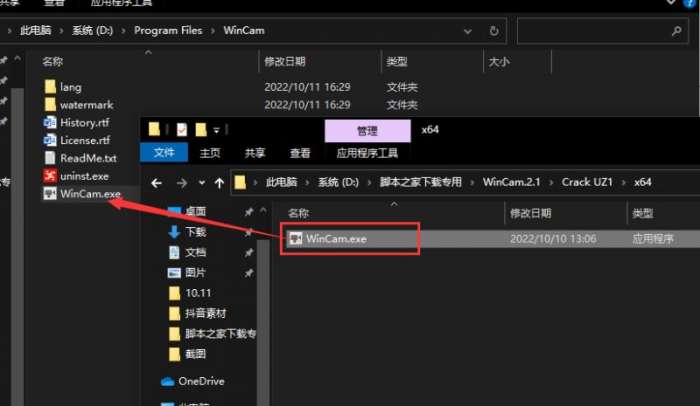Open the 应用程序工具 tab in x64 window
Image resolution: width=700 pixels, height=406 pixels.
tap(367, 153)
